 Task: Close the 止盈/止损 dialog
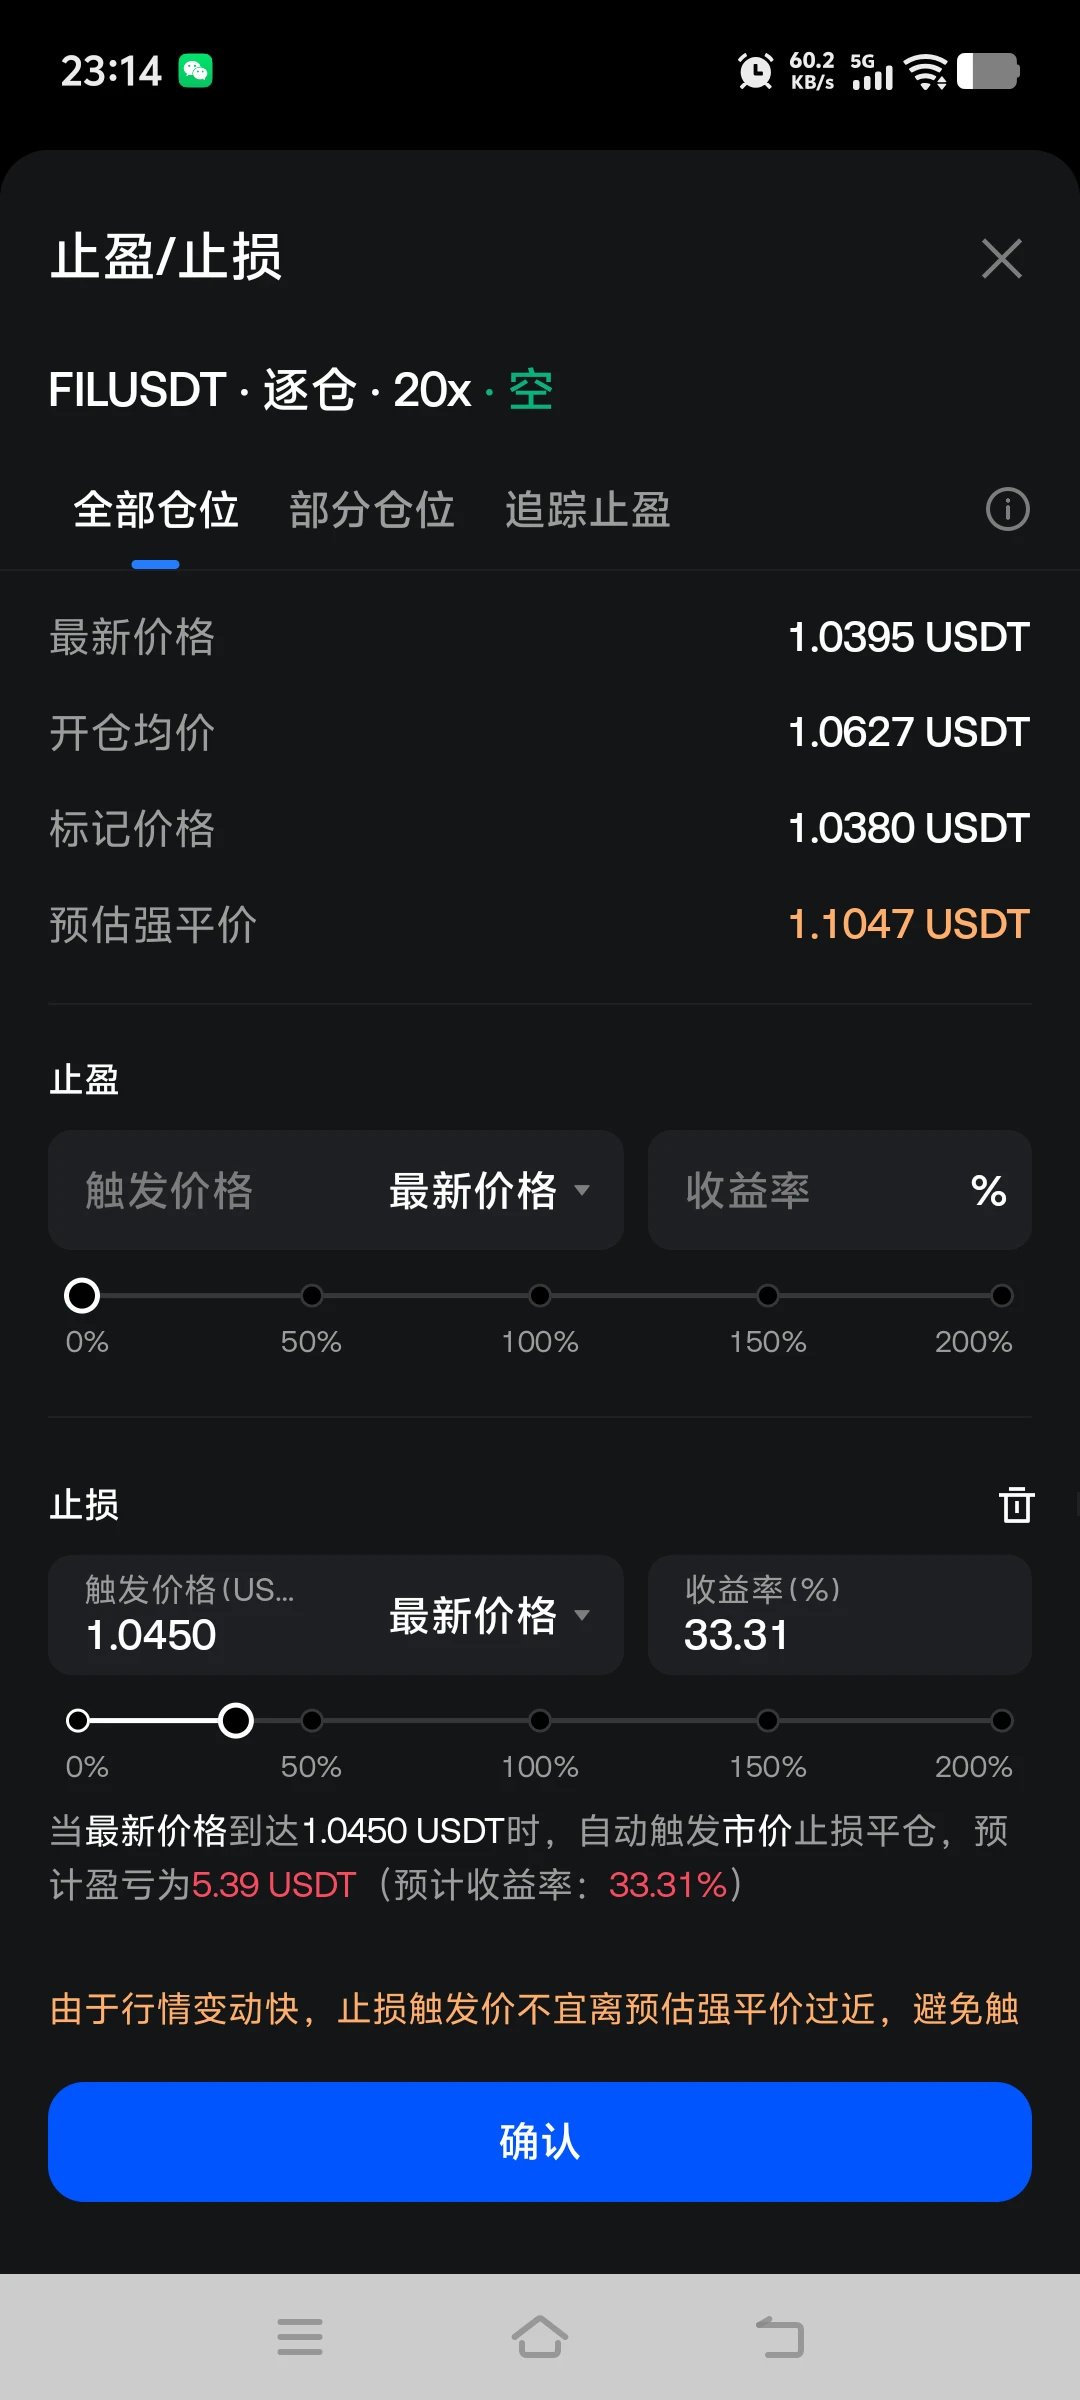coord(1001,258)
